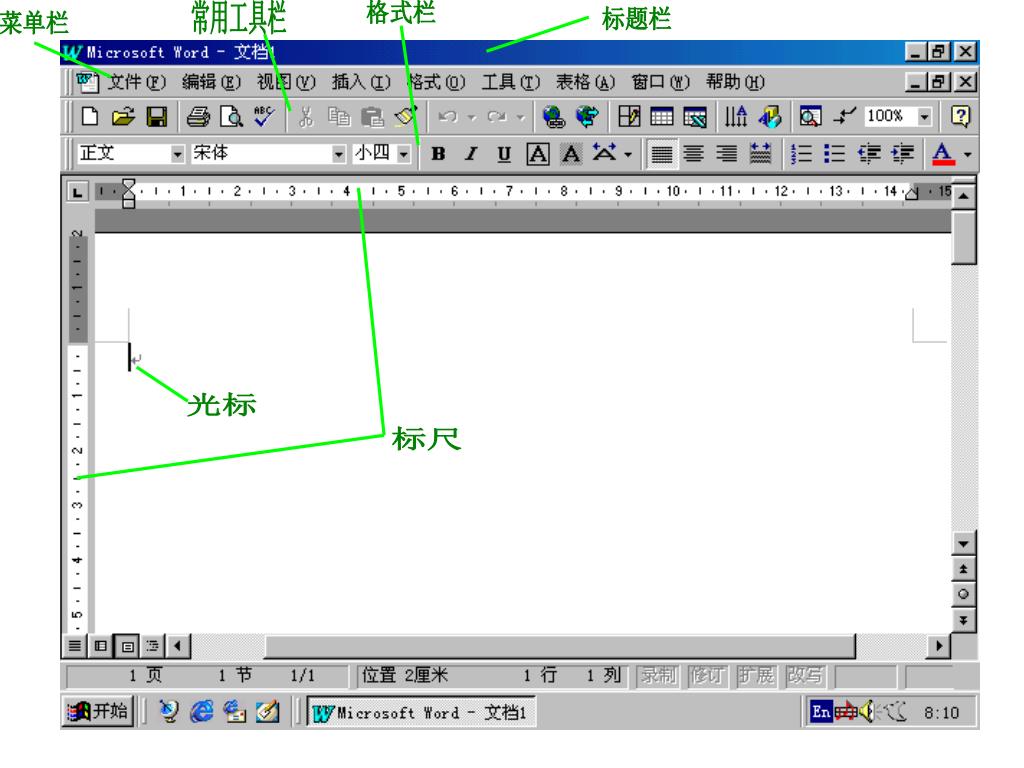Apply character border A icon

point(538,154)
